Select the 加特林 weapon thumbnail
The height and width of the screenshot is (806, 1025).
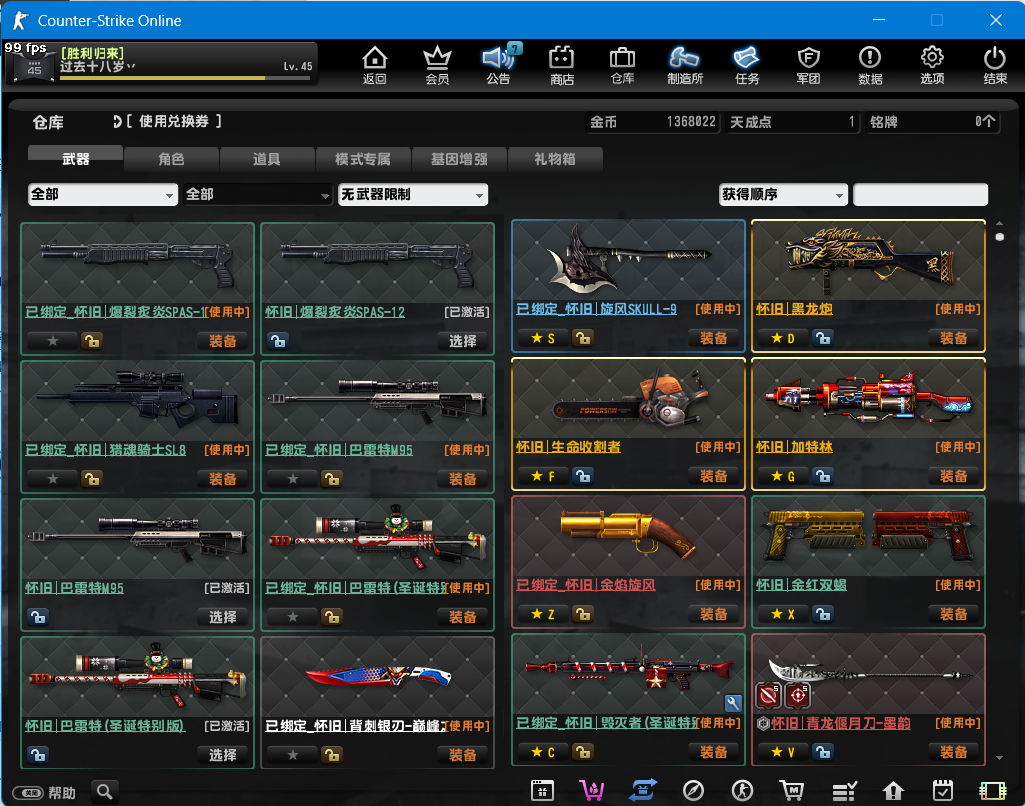click(x=868, y=399)
